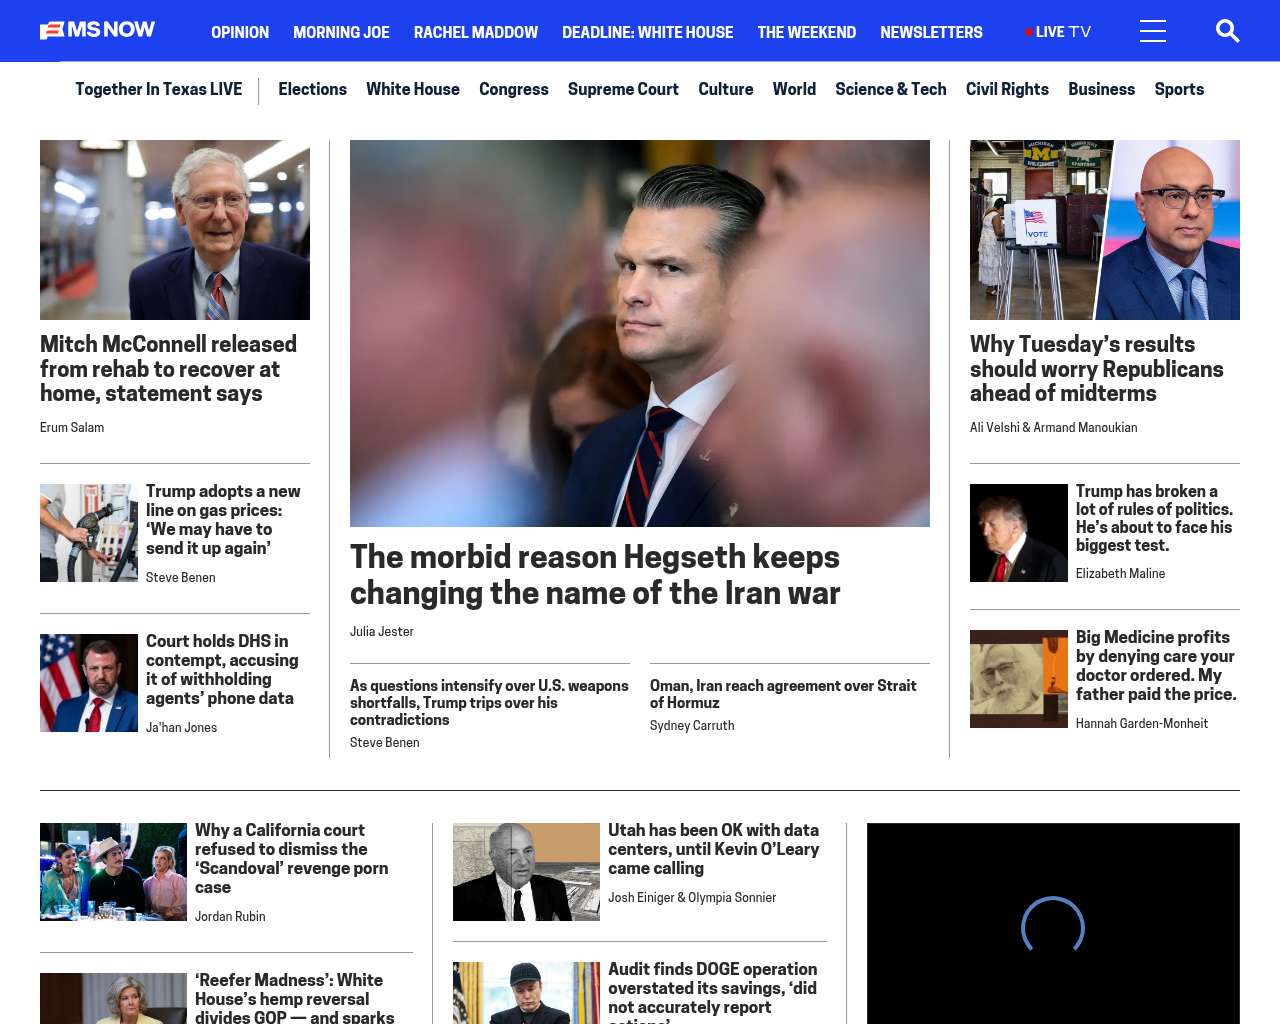The height and width of the screenshot is (1024, 1280).
Task: Open DOGE audit article thumbnail
Action: pyautogui.click(x=526, y=993)
